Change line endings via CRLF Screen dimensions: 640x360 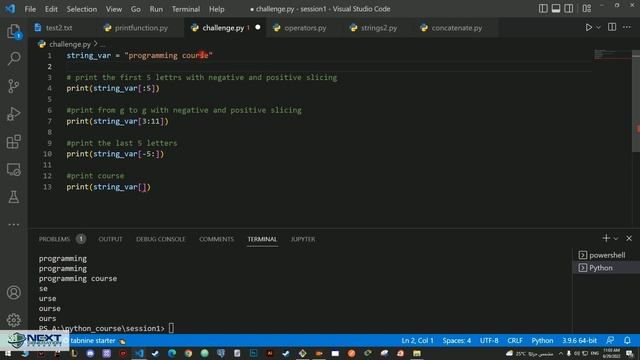click(x=515, y=340)
